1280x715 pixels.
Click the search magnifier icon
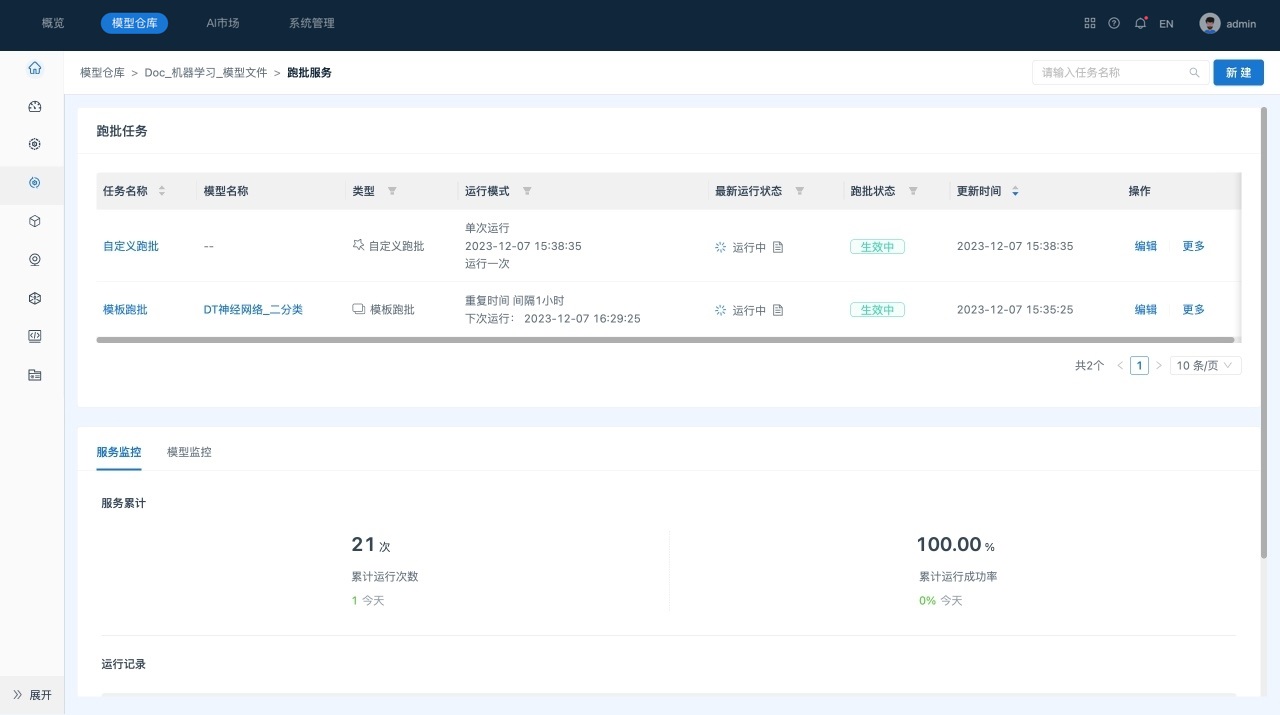coord(1194,73)
